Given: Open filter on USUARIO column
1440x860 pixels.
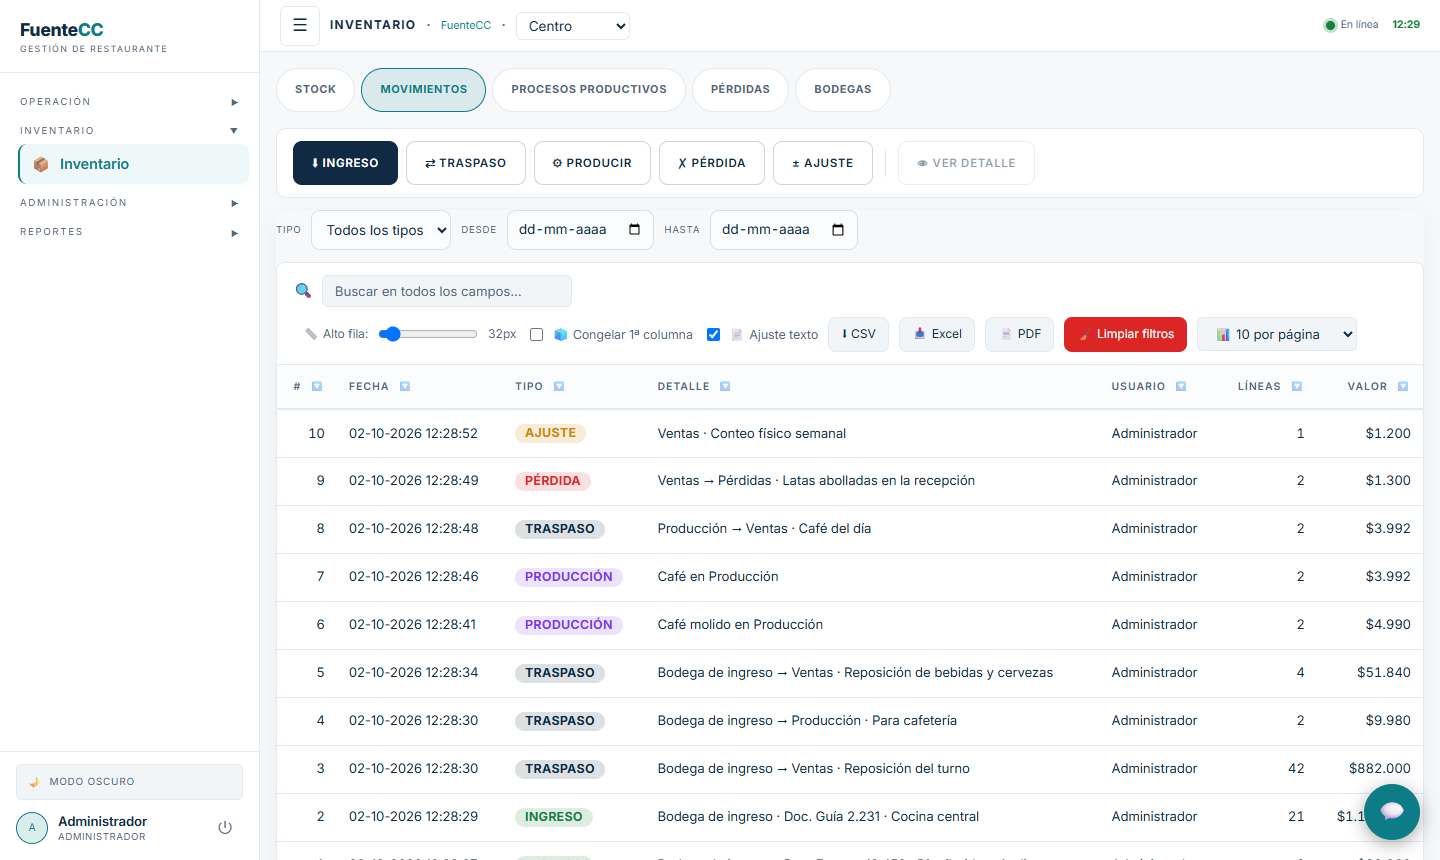Looking at the screenshot, I should click(x=1181, y=386).
